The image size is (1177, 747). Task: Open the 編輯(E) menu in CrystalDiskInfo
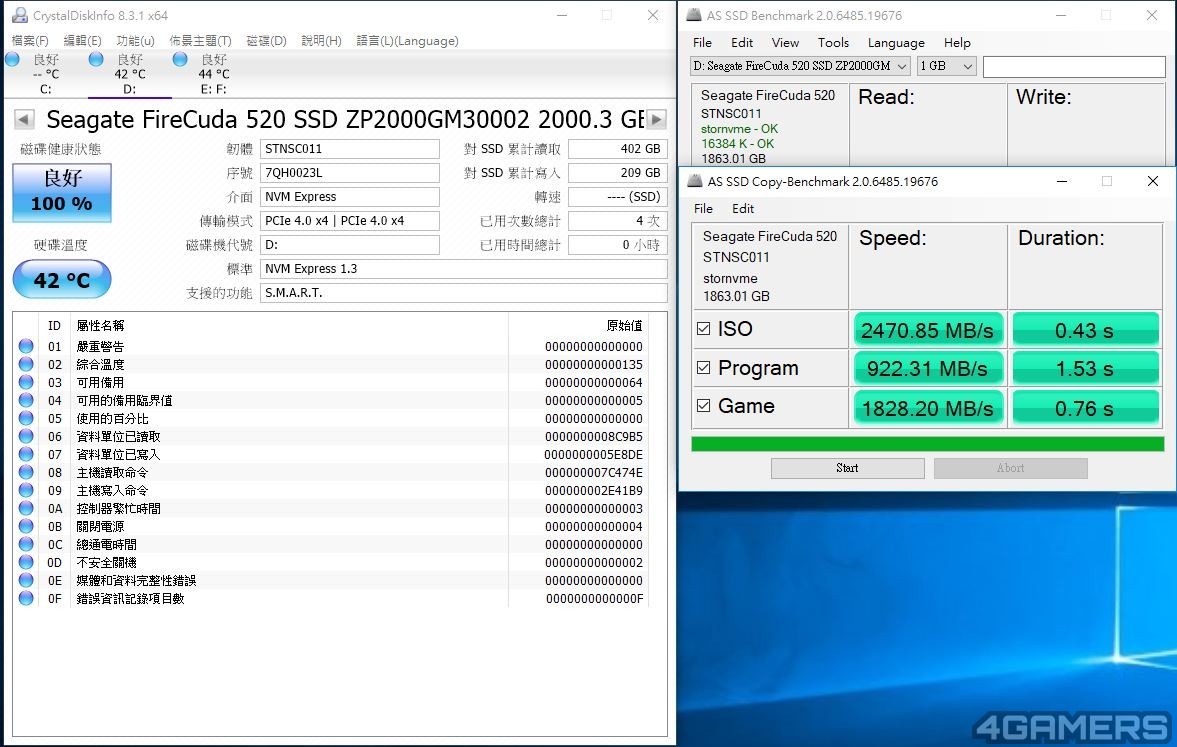pos(82,41)
